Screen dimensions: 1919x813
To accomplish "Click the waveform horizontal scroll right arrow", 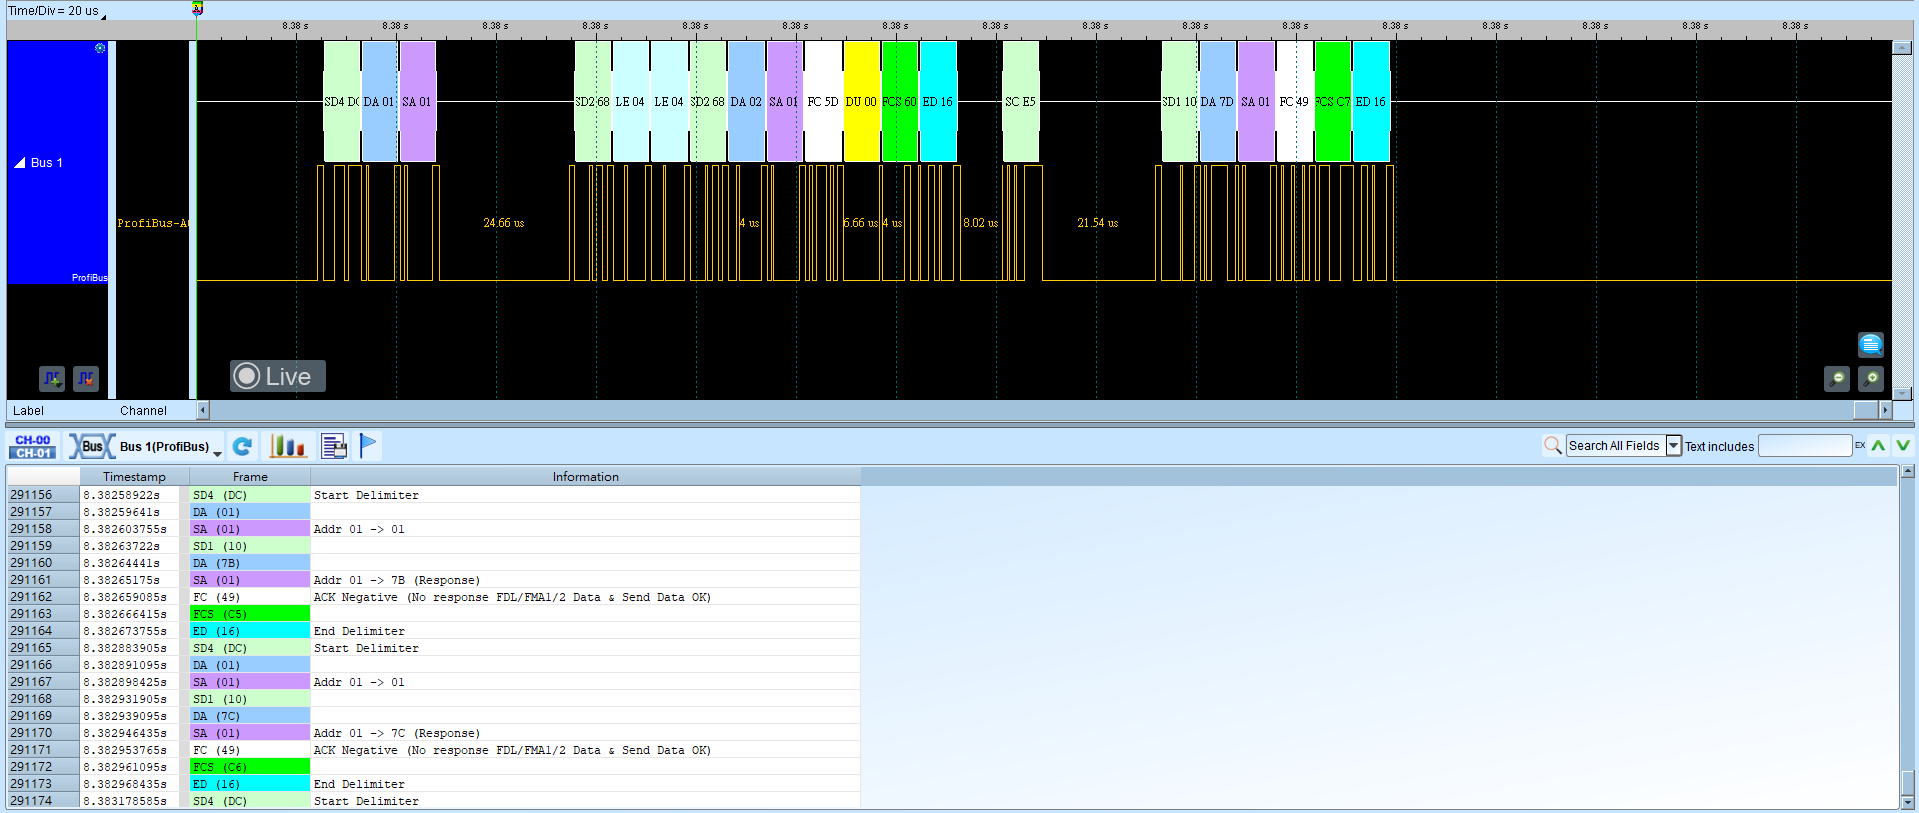I will (1885, 410).
